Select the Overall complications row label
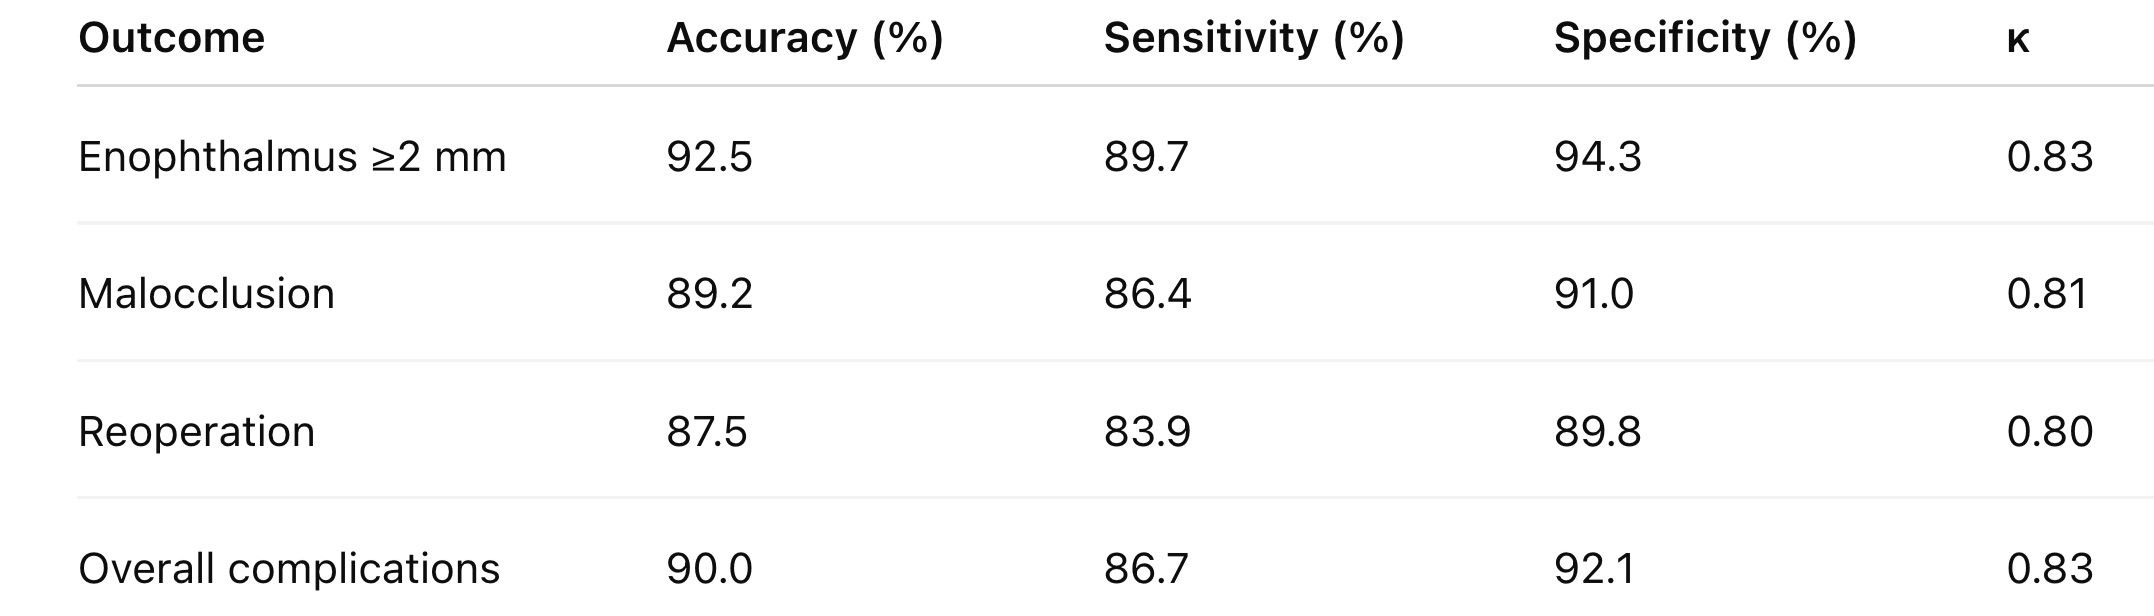 (x=288, y=569)
